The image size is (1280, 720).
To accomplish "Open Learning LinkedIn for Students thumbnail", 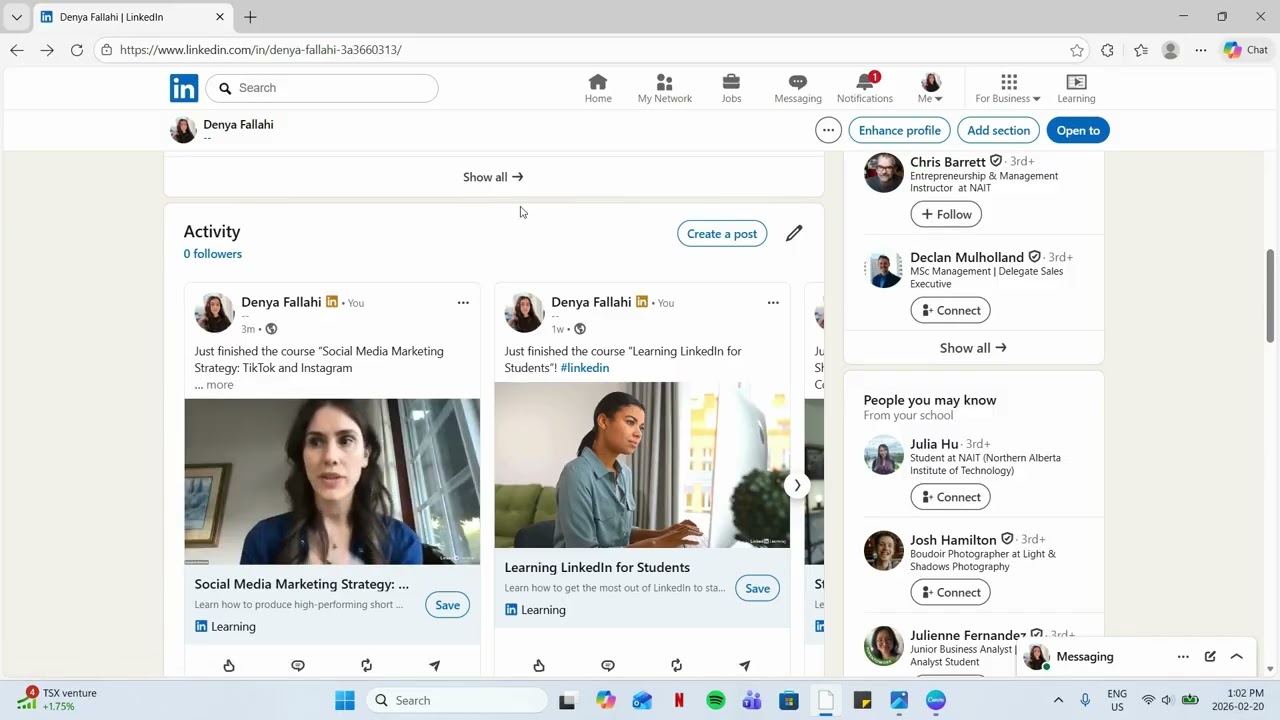I will point(642,465).
